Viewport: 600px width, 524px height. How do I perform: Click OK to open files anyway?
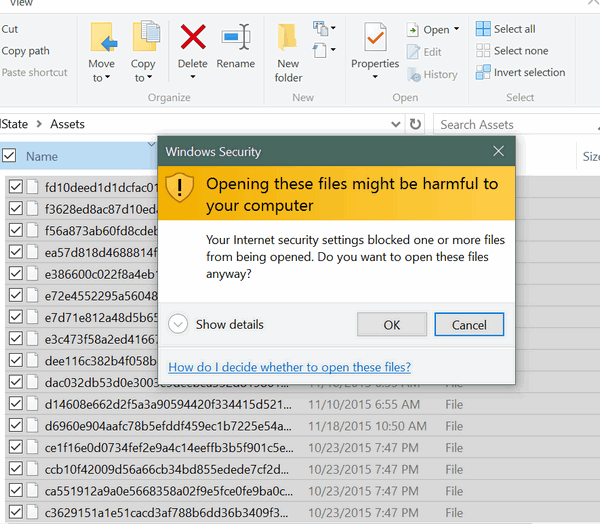click(x=392, y=325)
